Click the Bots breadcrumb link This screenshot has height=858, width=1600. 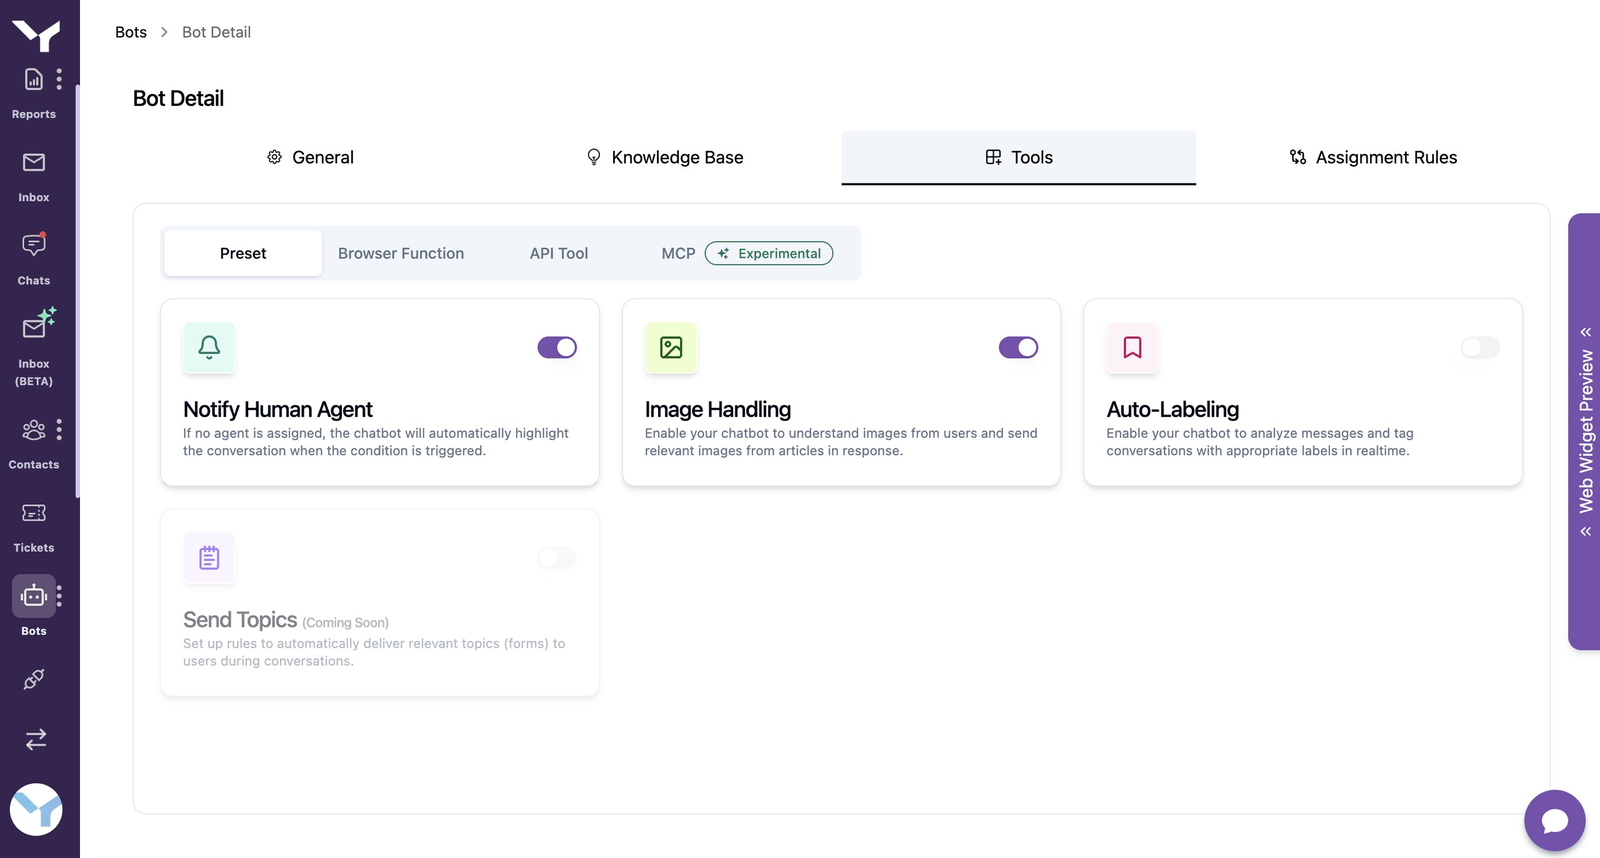(131, 32)
